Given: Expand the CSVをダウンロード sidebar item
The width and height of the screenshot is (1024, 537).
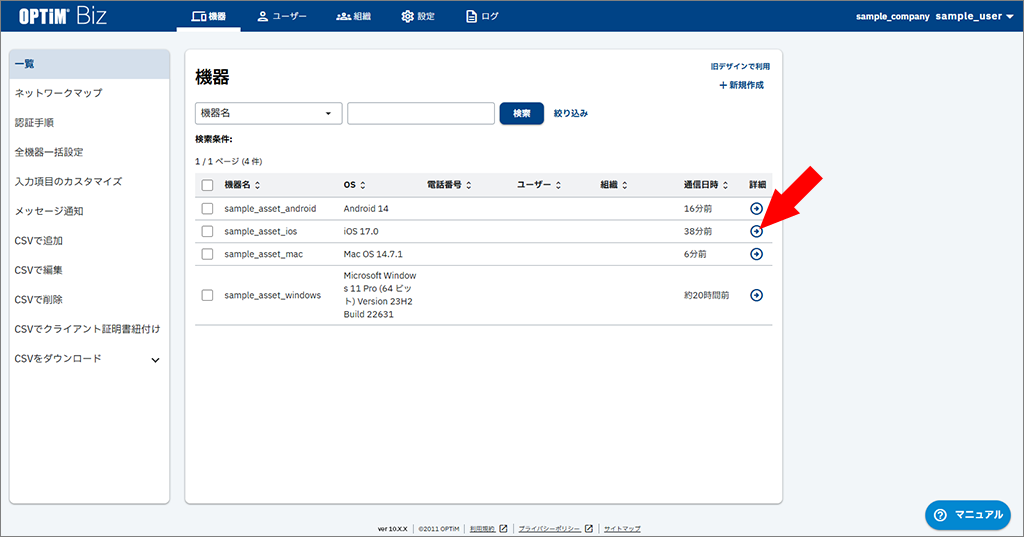Looking at the screenshot, I should click(x=155, y=359).
